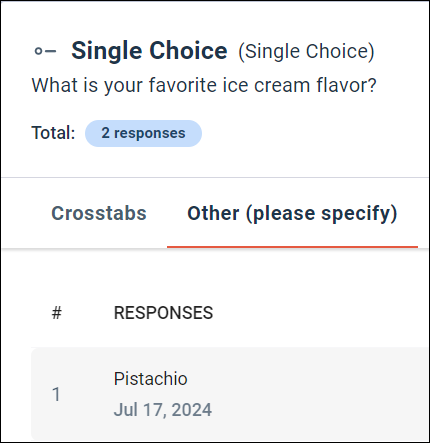The width and height of the screenshot is (430, 443).
Task: Click the favorite ice cream flavor question text
Action: click(x=204, y=85)
